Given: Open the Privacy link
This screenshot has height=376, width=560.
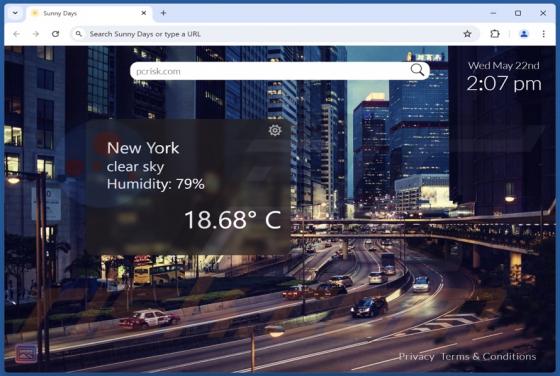Looking at the screenshot, I should click(x=416, y=356).
